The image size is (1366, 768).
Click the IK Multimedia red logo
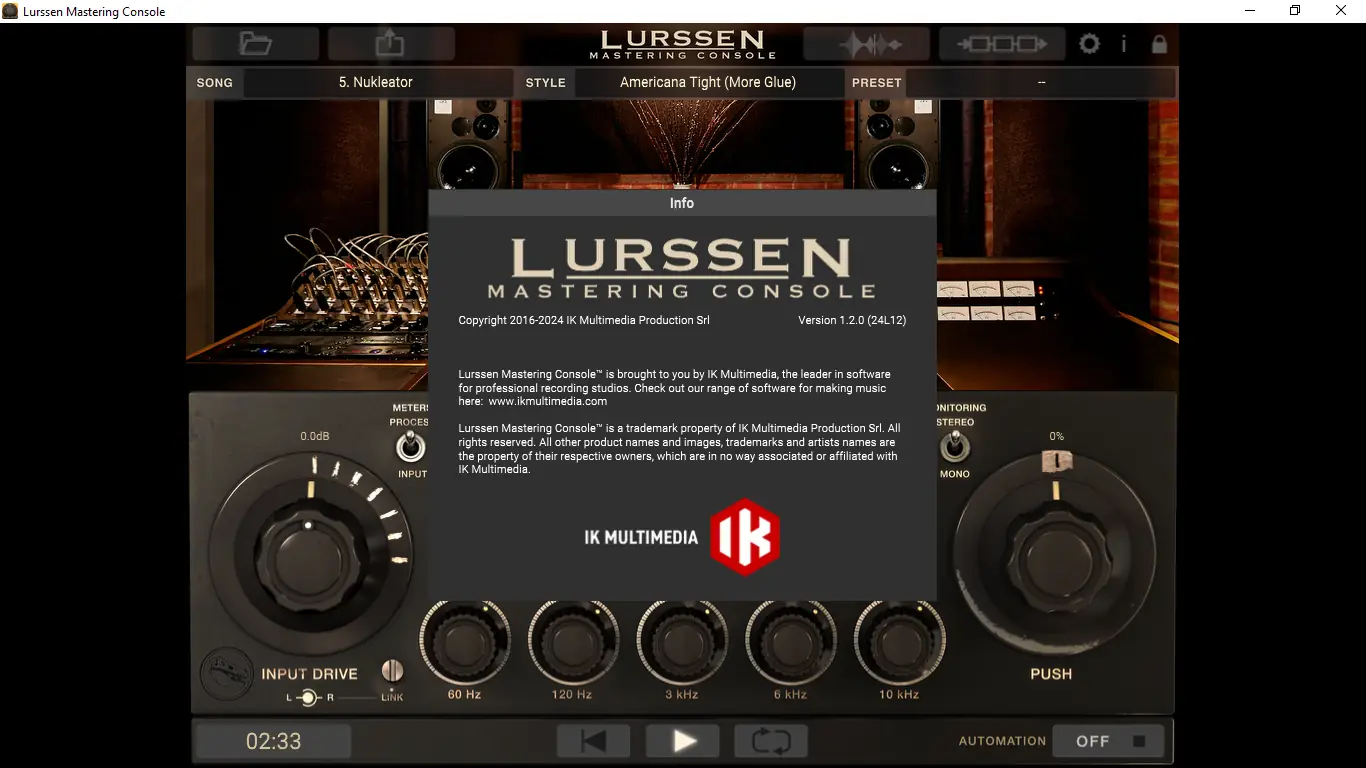click(x=745, y=537)
